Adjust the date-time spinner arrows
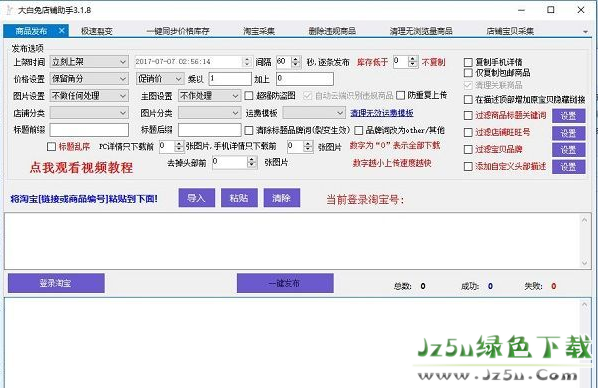Image resolution: width=598 pixels, height=388 pixels. click(x=247, y=62)
